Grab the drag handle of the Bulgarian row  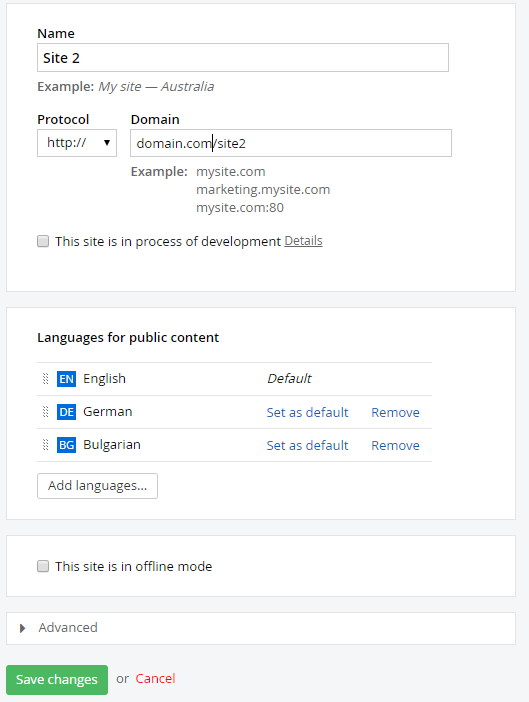(45, 445)
